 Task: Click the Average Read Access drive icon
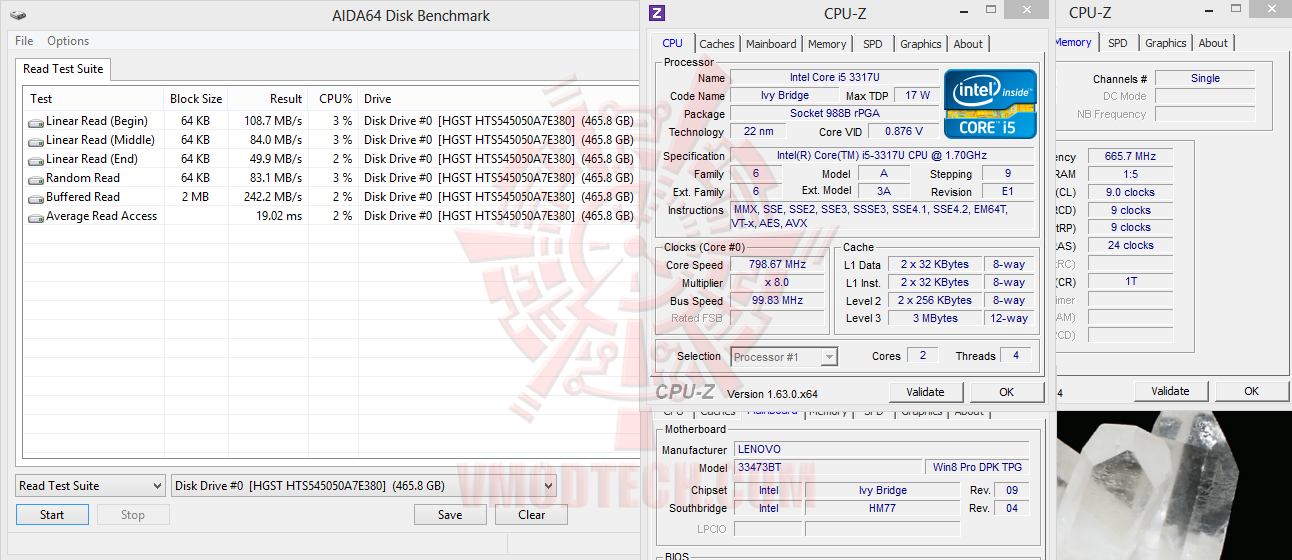pos(36,217)
